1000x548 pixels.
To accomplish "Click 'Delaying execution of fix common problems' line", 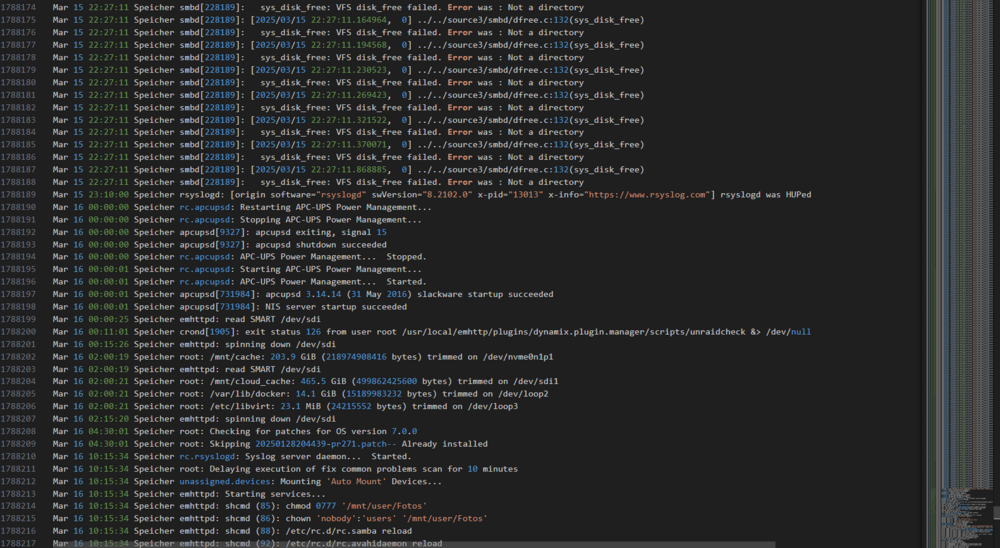I will pos(285,469).
